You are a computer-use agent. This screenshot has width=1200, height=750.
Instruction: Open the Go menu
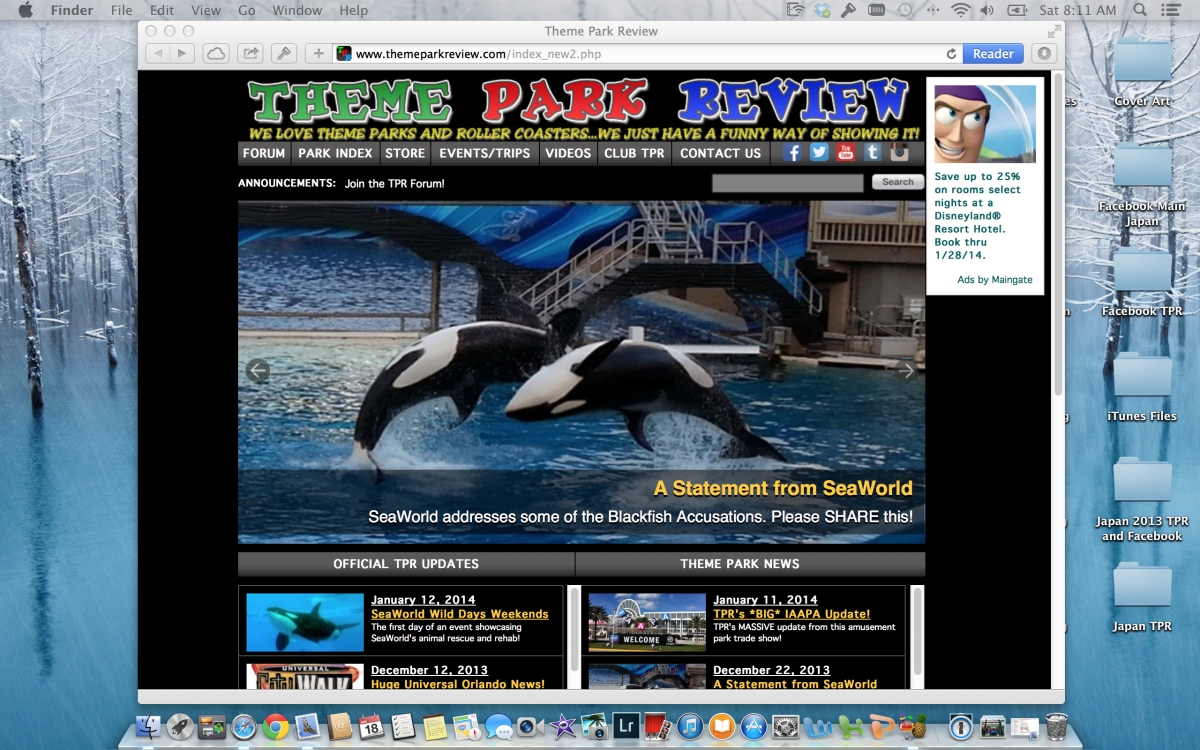point(247,10)
